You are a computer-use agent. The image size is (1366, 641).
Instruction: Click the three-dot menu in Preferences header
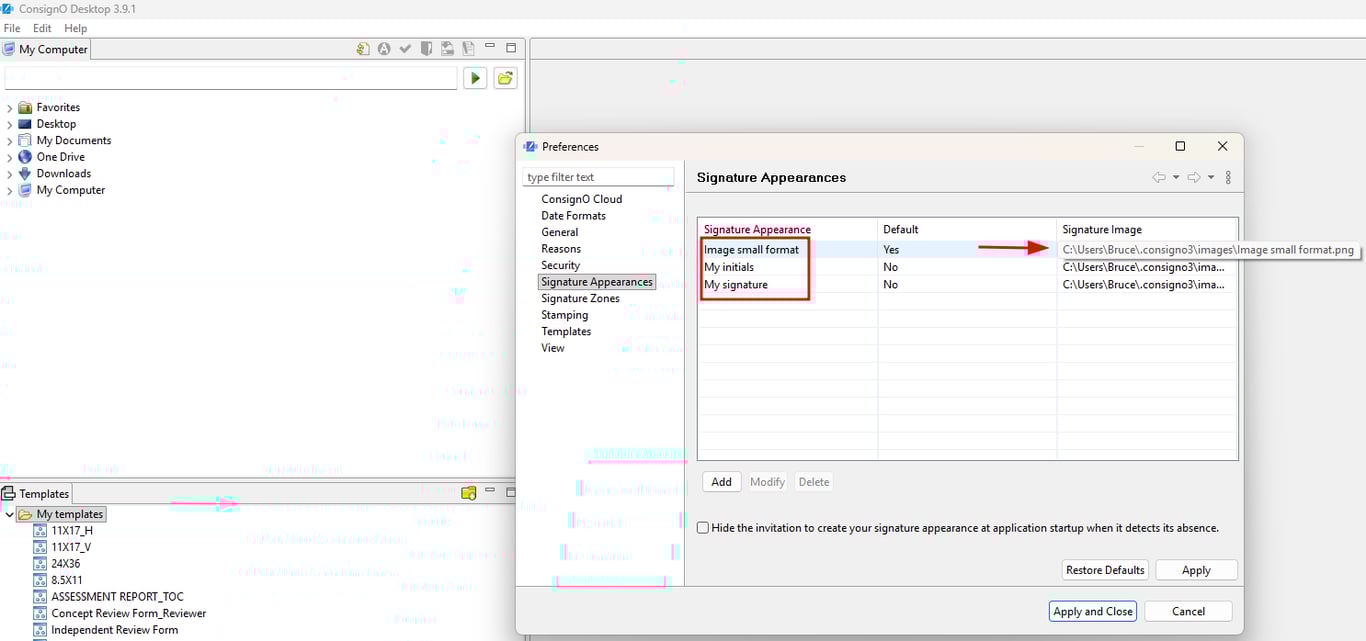coord(1228,177)
